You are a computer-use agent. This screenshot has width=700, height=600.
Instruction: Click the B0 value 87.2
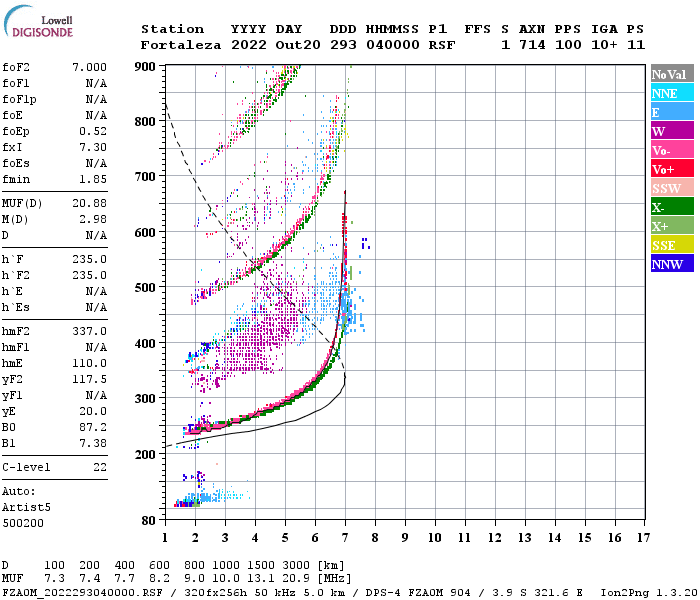coord(93,428)
